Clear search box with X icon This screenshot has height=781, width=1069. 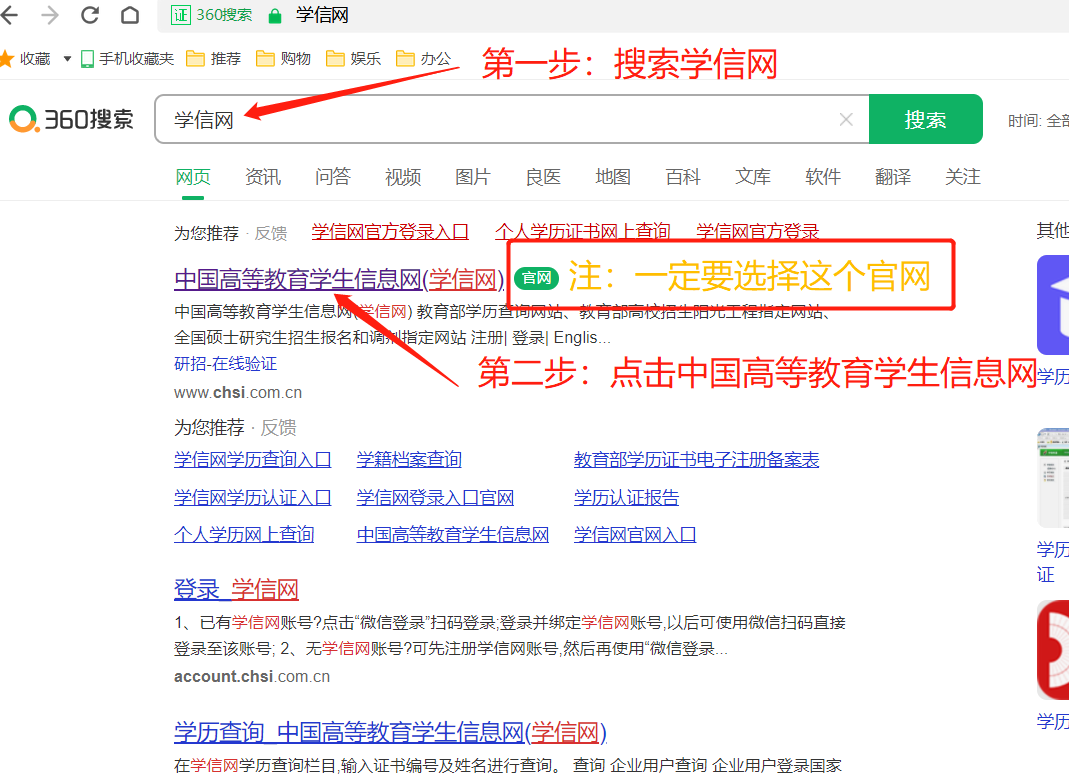coord(846,120)
